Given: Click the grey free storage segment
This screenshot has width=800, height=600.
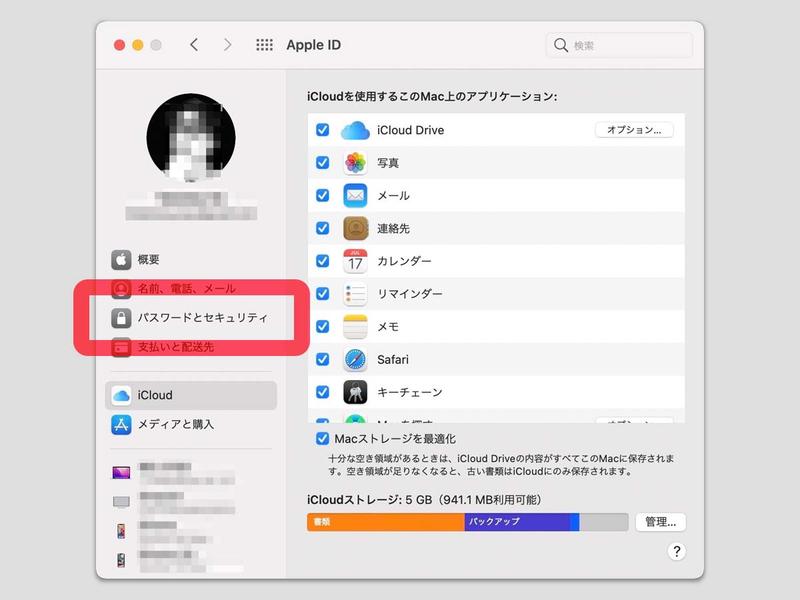Looking at the screenshot, I should (604, 522).
